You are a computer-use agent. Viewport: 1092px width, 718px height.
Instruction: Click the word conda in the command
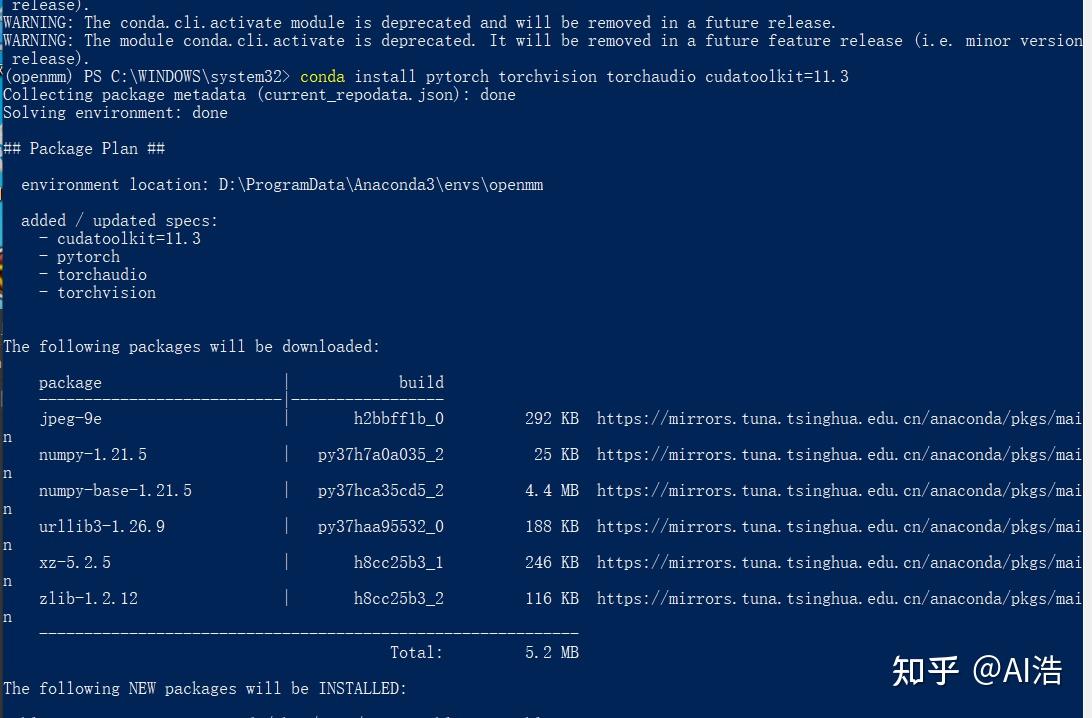(x=322, y=77)
